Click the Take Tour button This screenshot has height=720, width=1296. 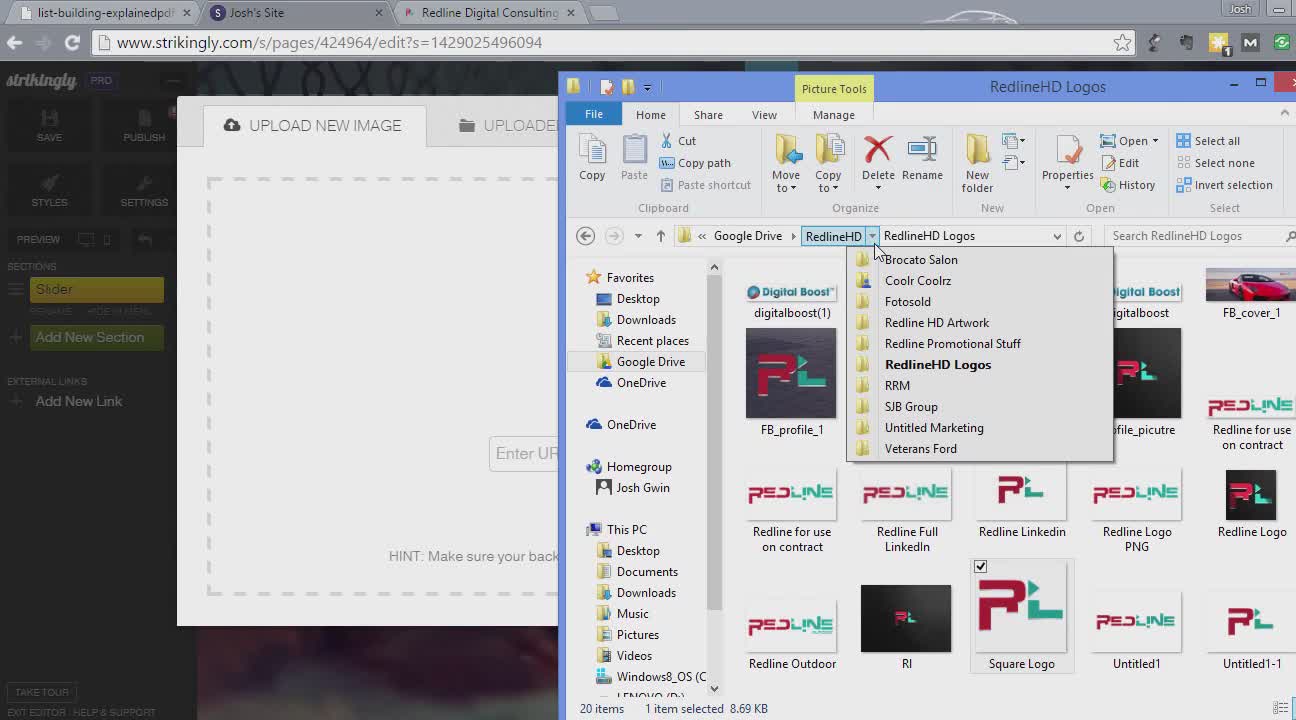click(42, 692)
